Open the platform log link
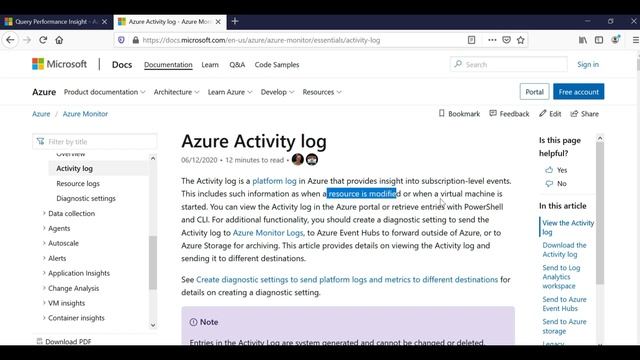Viewport: 640px width, 360px height. click(274, 181)
